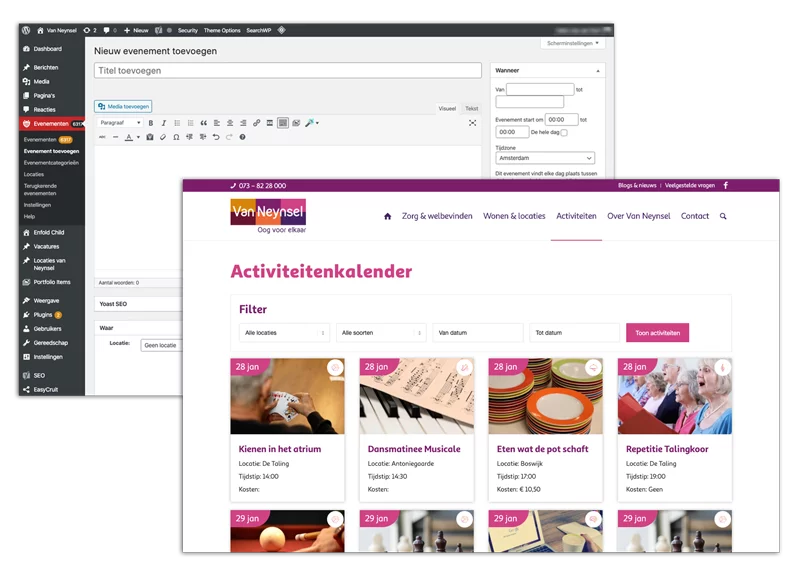Undo the last editor action
Screen dimensions: 800x575
coord(216,137)
